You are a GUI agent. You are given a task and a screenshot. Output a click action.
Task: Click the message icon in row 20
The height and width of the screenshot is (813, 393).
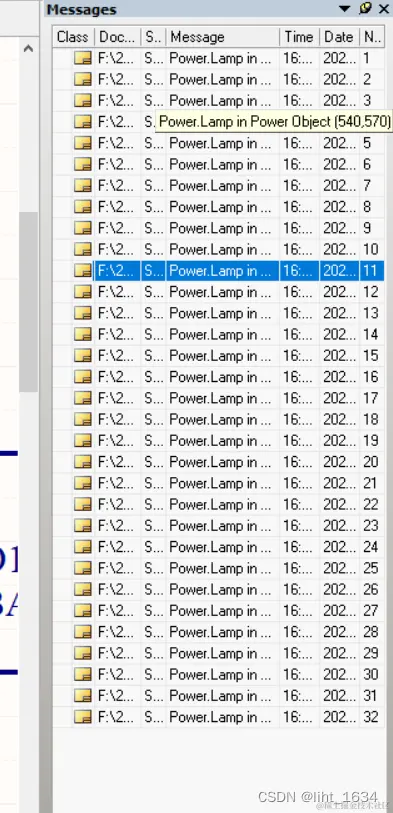point(83,462)
